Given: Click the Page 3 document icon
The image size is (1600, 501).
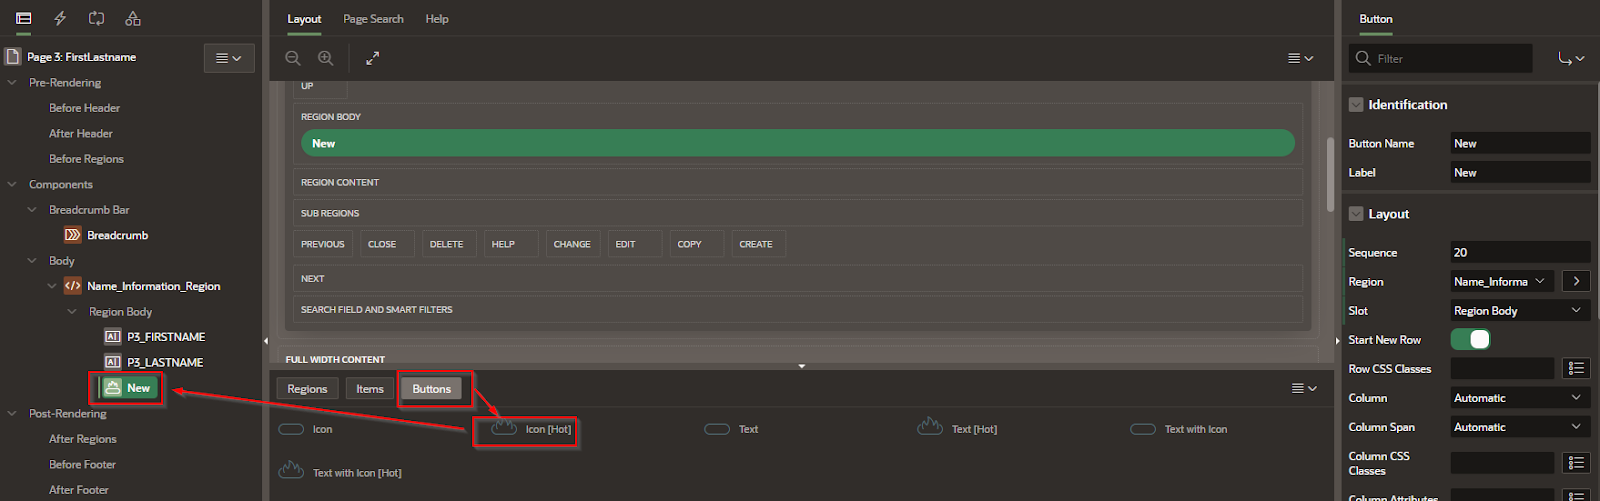Looking at the screenshot, I should point(13,57).
